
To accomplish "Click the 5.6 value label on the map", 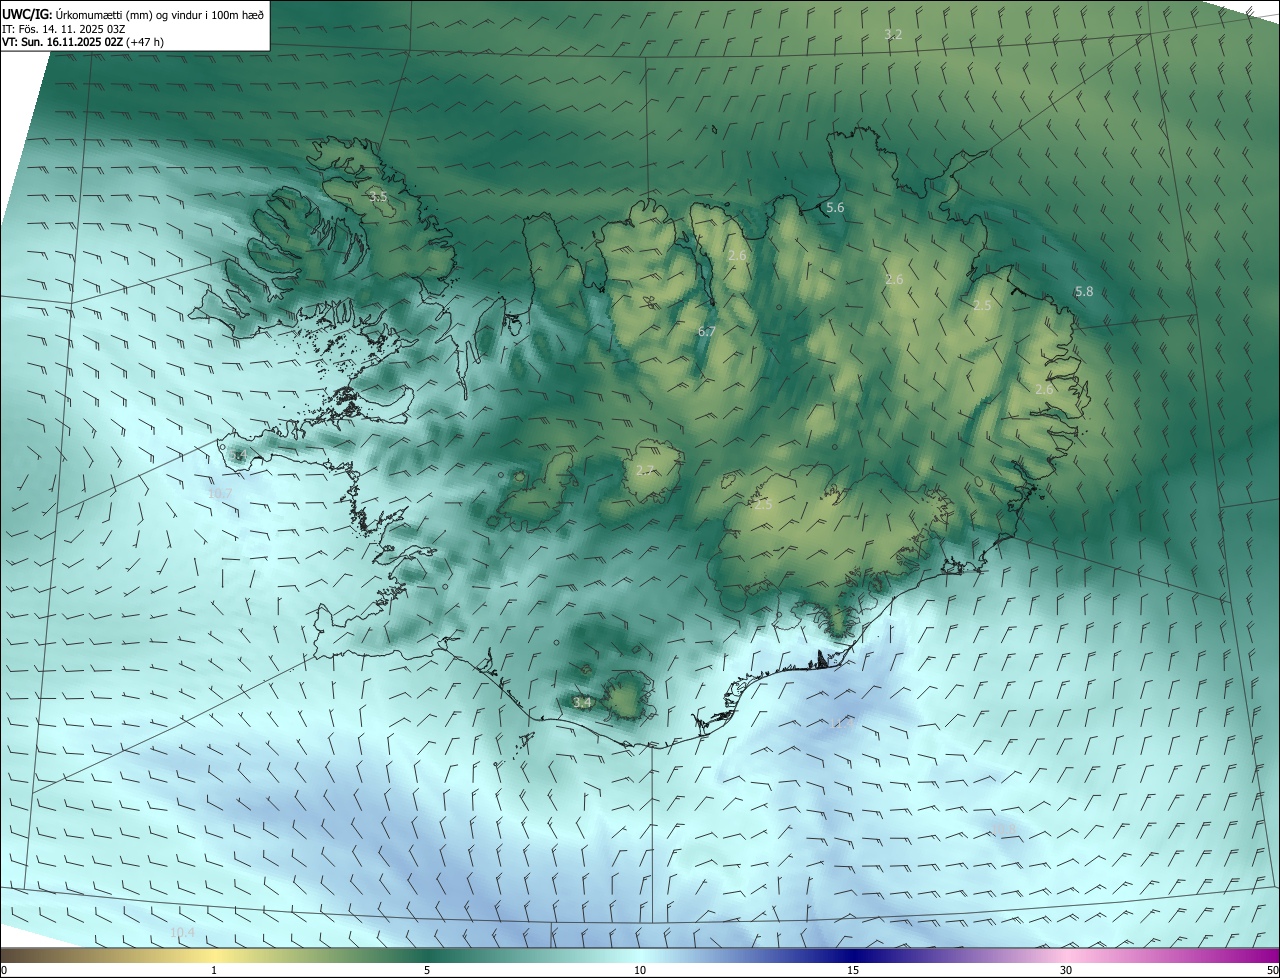I will [835, 208].
